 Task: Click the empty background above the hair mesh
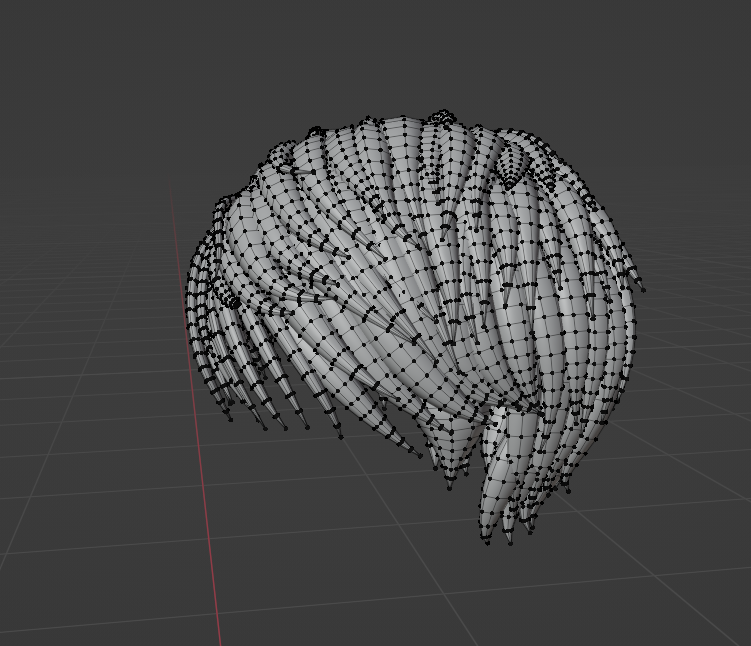[400, 50]
